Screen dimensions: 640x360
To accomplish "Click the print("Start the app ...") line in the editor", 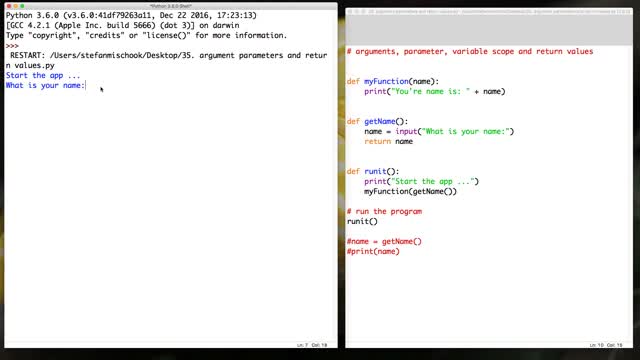I will (421, 182).
